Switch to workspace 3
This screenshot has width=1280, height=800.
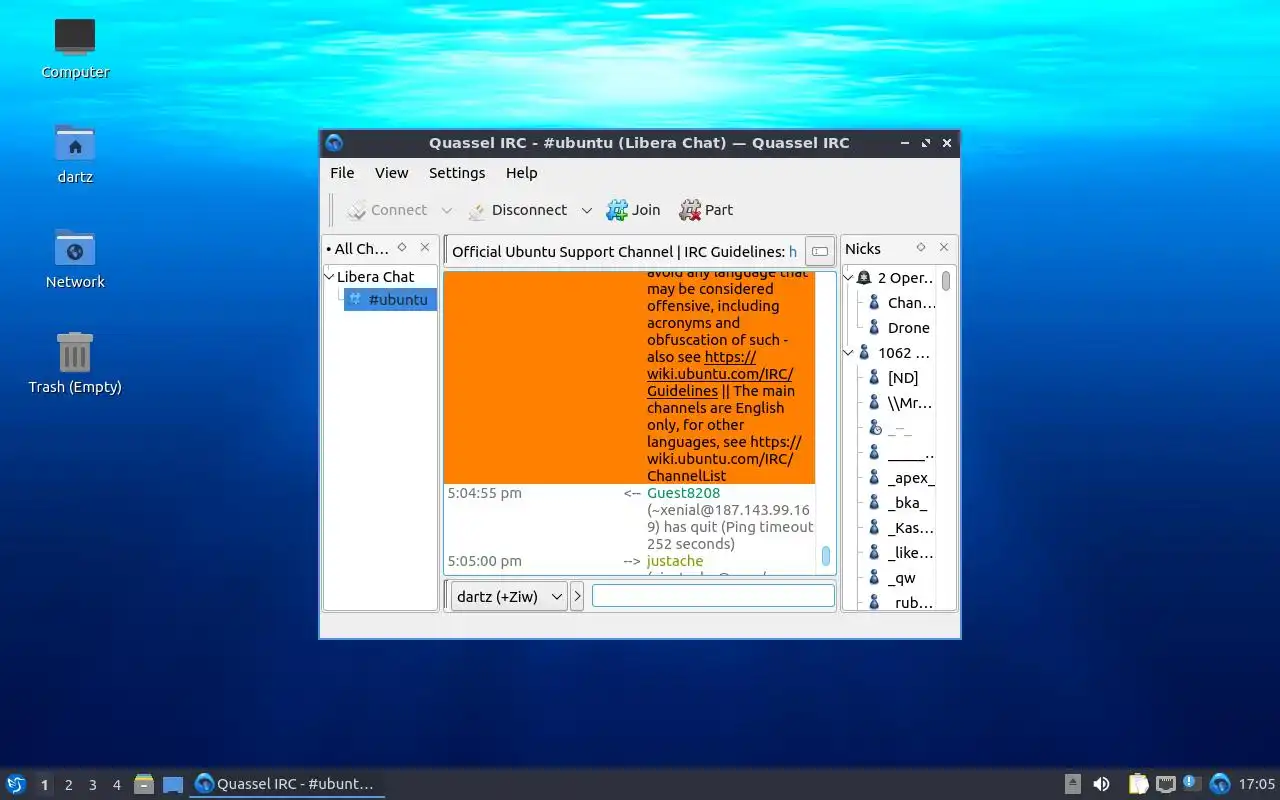point(92,785)
